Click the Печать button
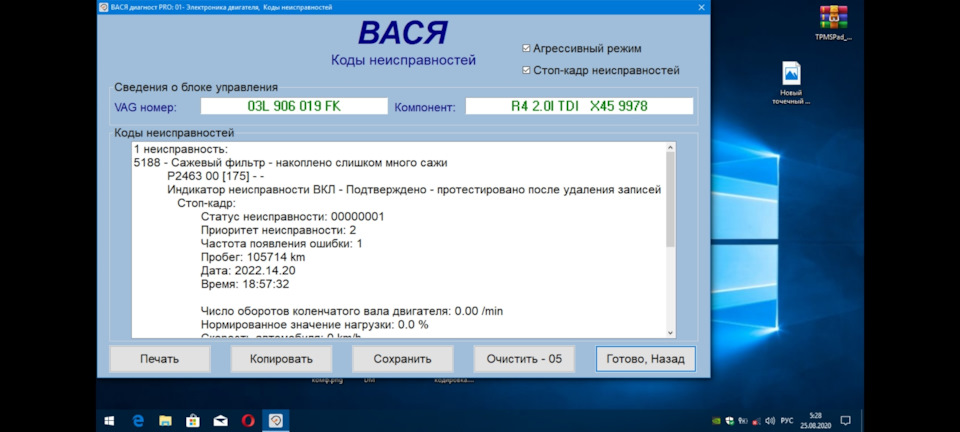Viewport: 960px width, 432px height. [160, 359]
